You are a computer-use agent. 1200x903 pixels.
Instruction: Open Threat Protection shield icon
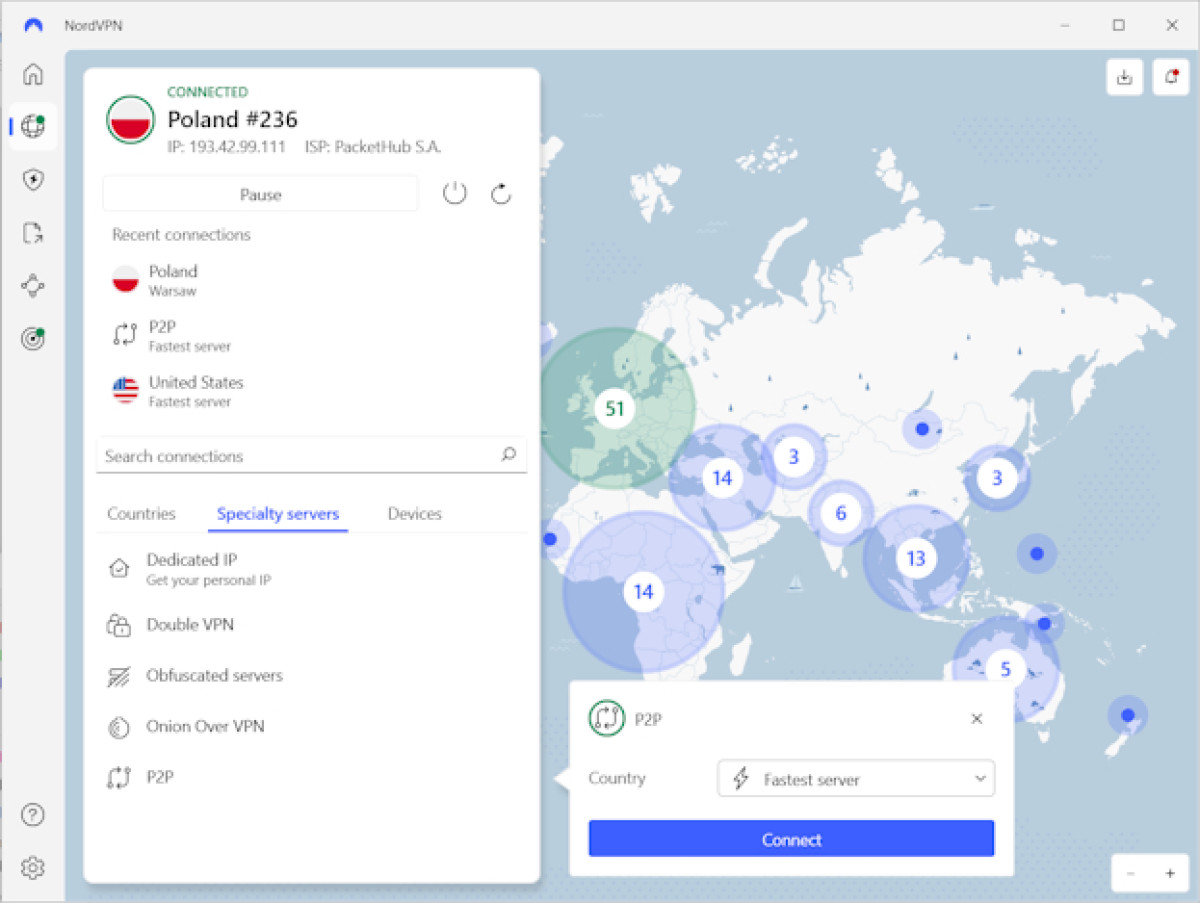click(x=33, y=180)
